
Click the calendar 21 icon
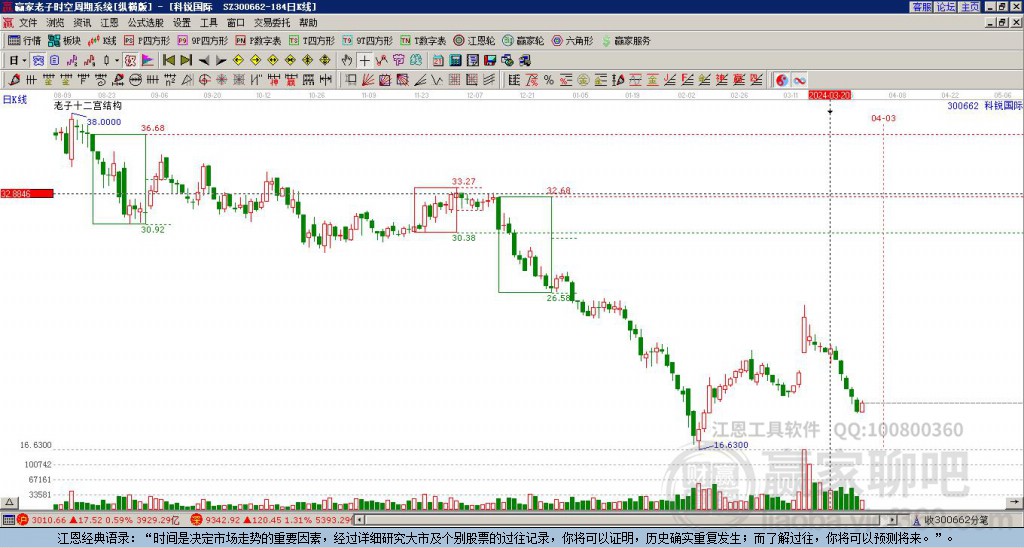pos(438,61)
